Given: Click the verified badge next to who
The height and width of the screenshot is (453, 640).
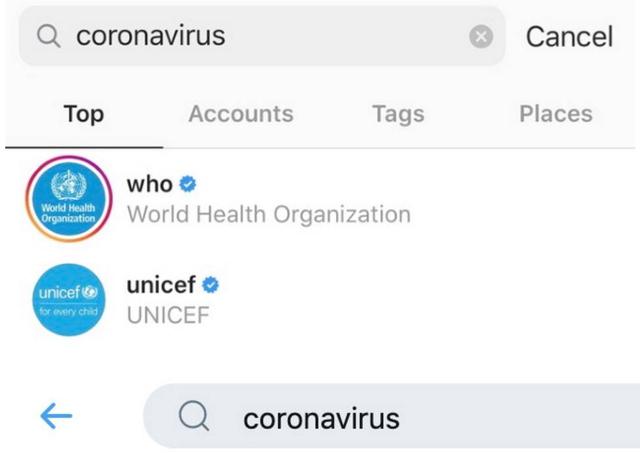Looking at the screenshot, I should 188,185.
